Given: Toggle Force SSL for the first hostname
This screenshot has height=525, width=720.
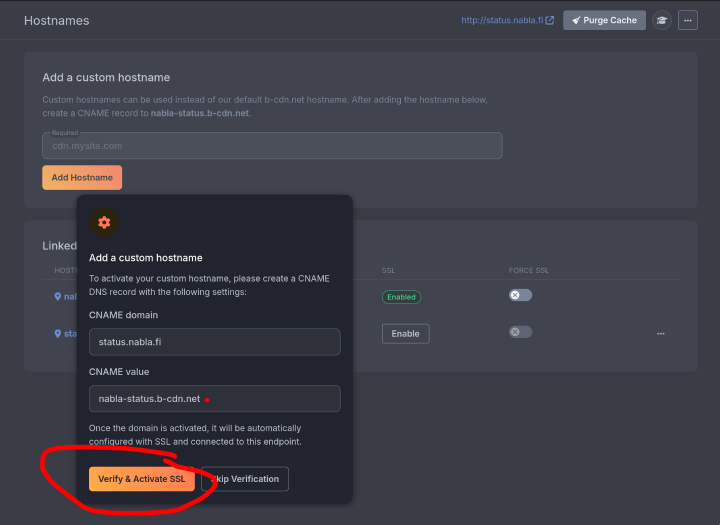Looking at the screenshot, I should pos(520,295).
